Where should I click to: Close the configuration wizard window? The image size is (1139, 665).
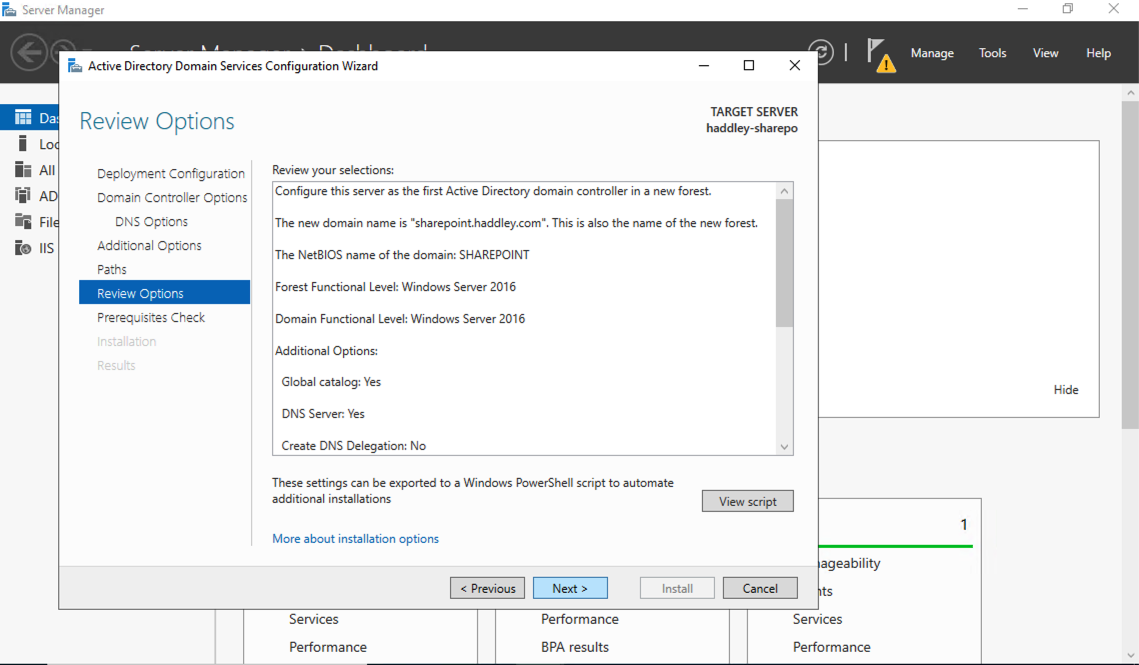(x=795, y=65)
